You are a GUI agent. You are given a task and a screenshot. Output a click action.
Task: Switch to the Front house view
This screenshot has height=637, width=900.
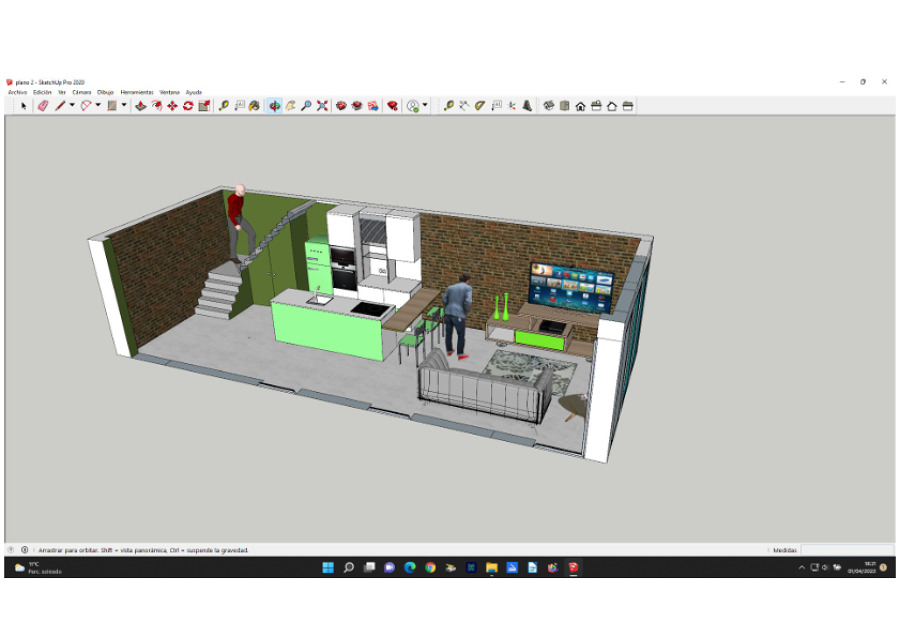pyautogui.click(x=580, y=105)
